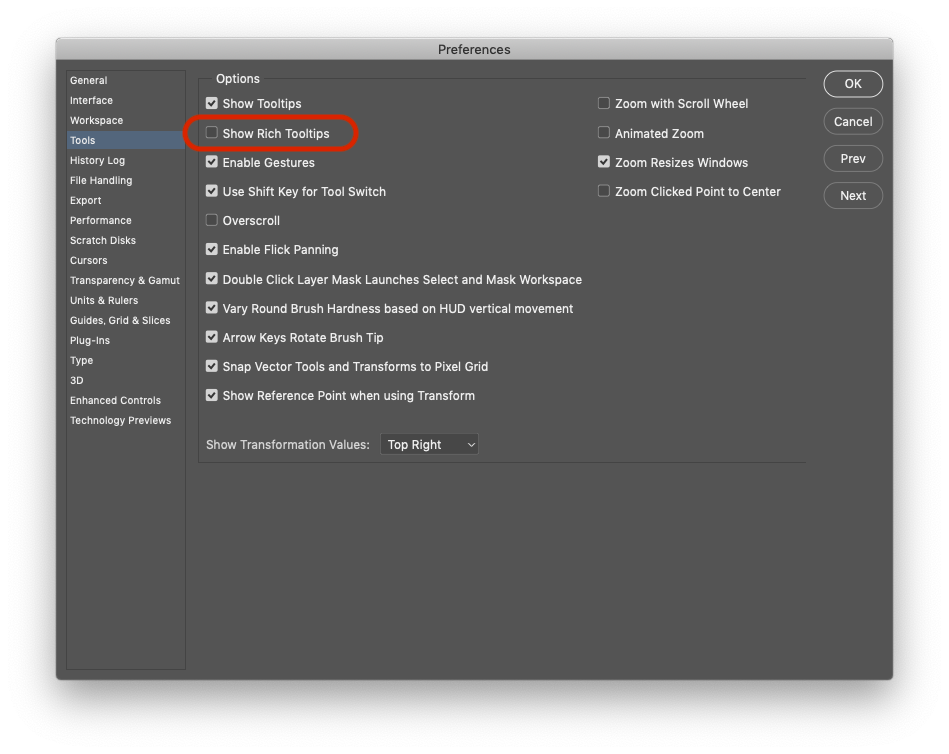Viewport: 949px width, 754px height.
Task: Disable Enable Gestures
Action: click(211, 162)
